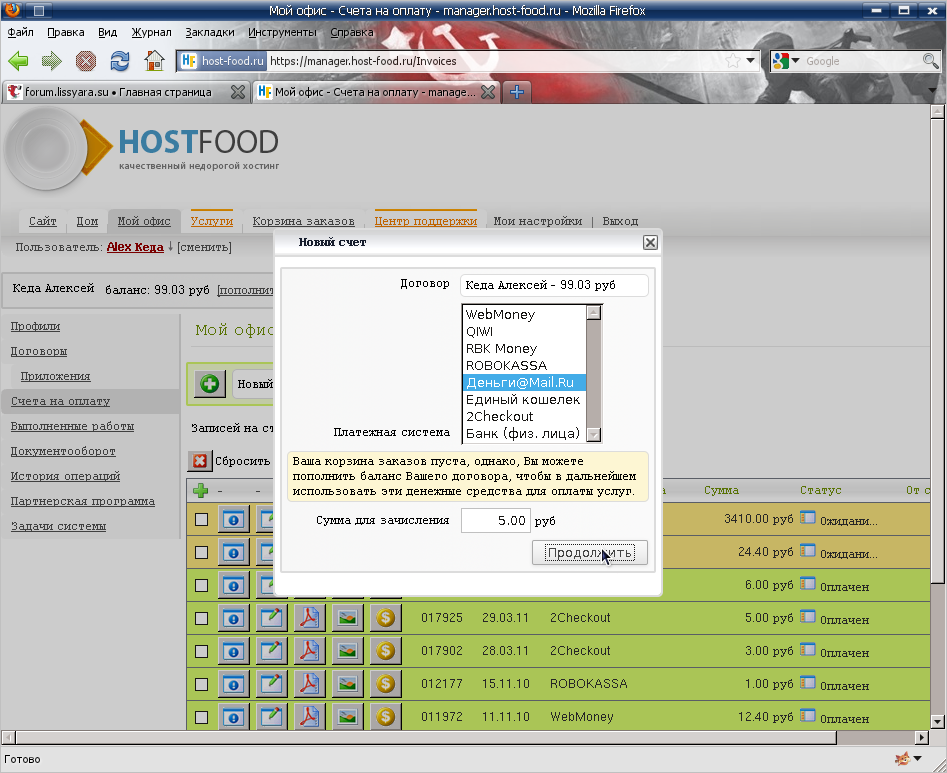Image resolution: width=947 pixels, height=773 pixels.
Task: Open the Инструменты menu
Action: click(x=282, y=32)
